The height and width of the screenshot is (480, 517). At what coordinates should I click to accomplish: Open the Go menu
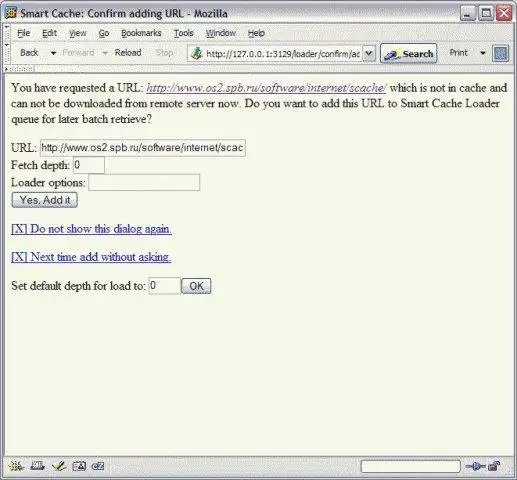[104, 33]
